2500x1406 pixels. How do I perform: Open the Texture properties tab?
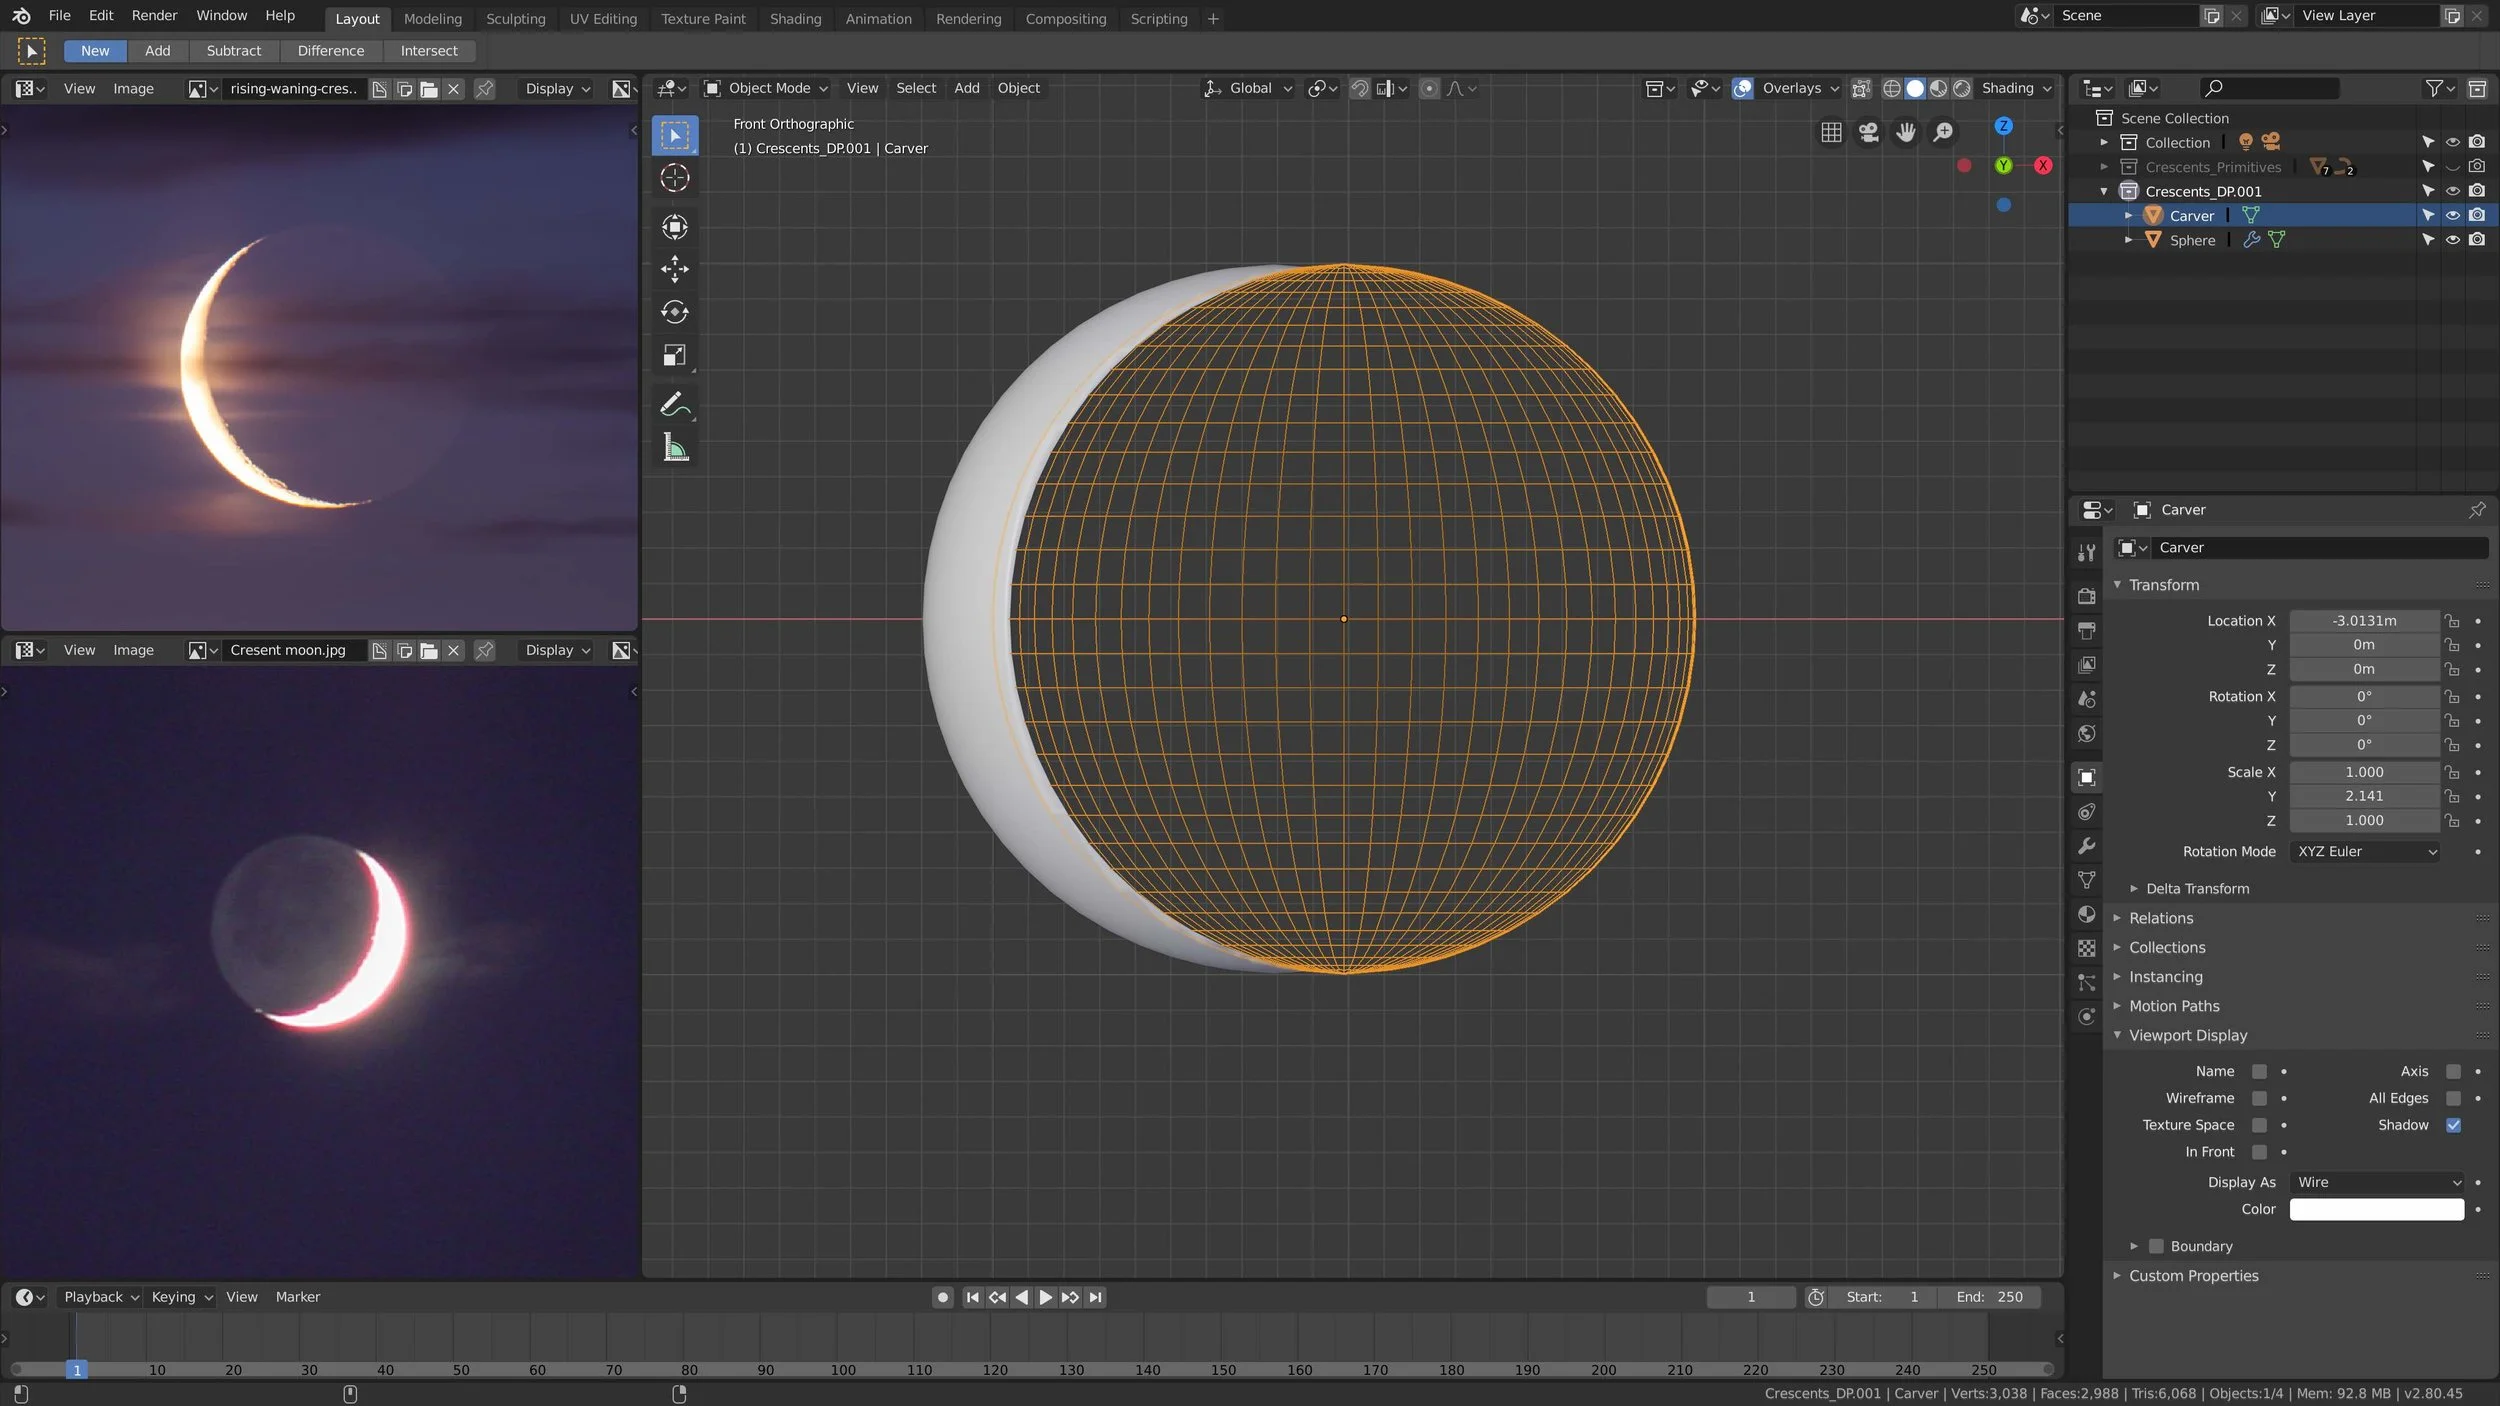tap(2087, 948)
